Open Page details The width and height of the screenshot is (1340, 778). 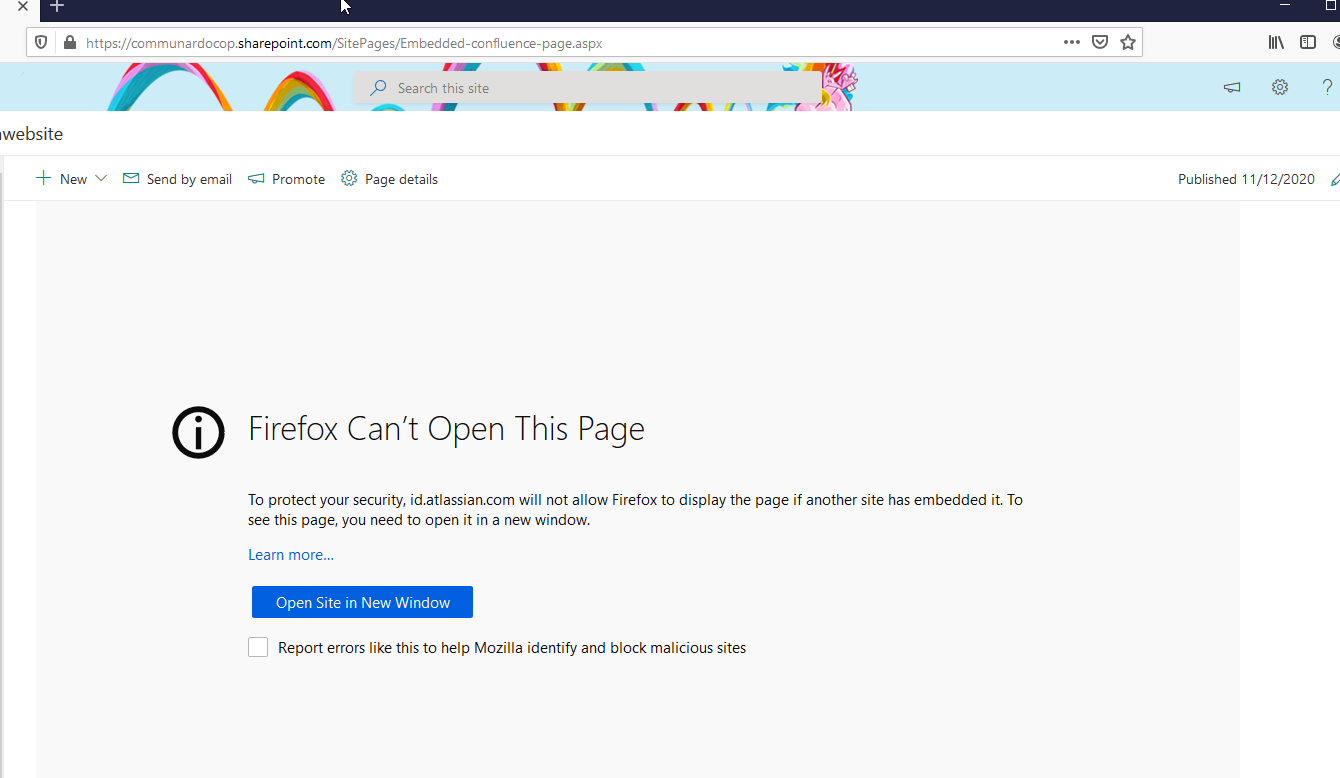pyautogui.click(x=389, y=179)
